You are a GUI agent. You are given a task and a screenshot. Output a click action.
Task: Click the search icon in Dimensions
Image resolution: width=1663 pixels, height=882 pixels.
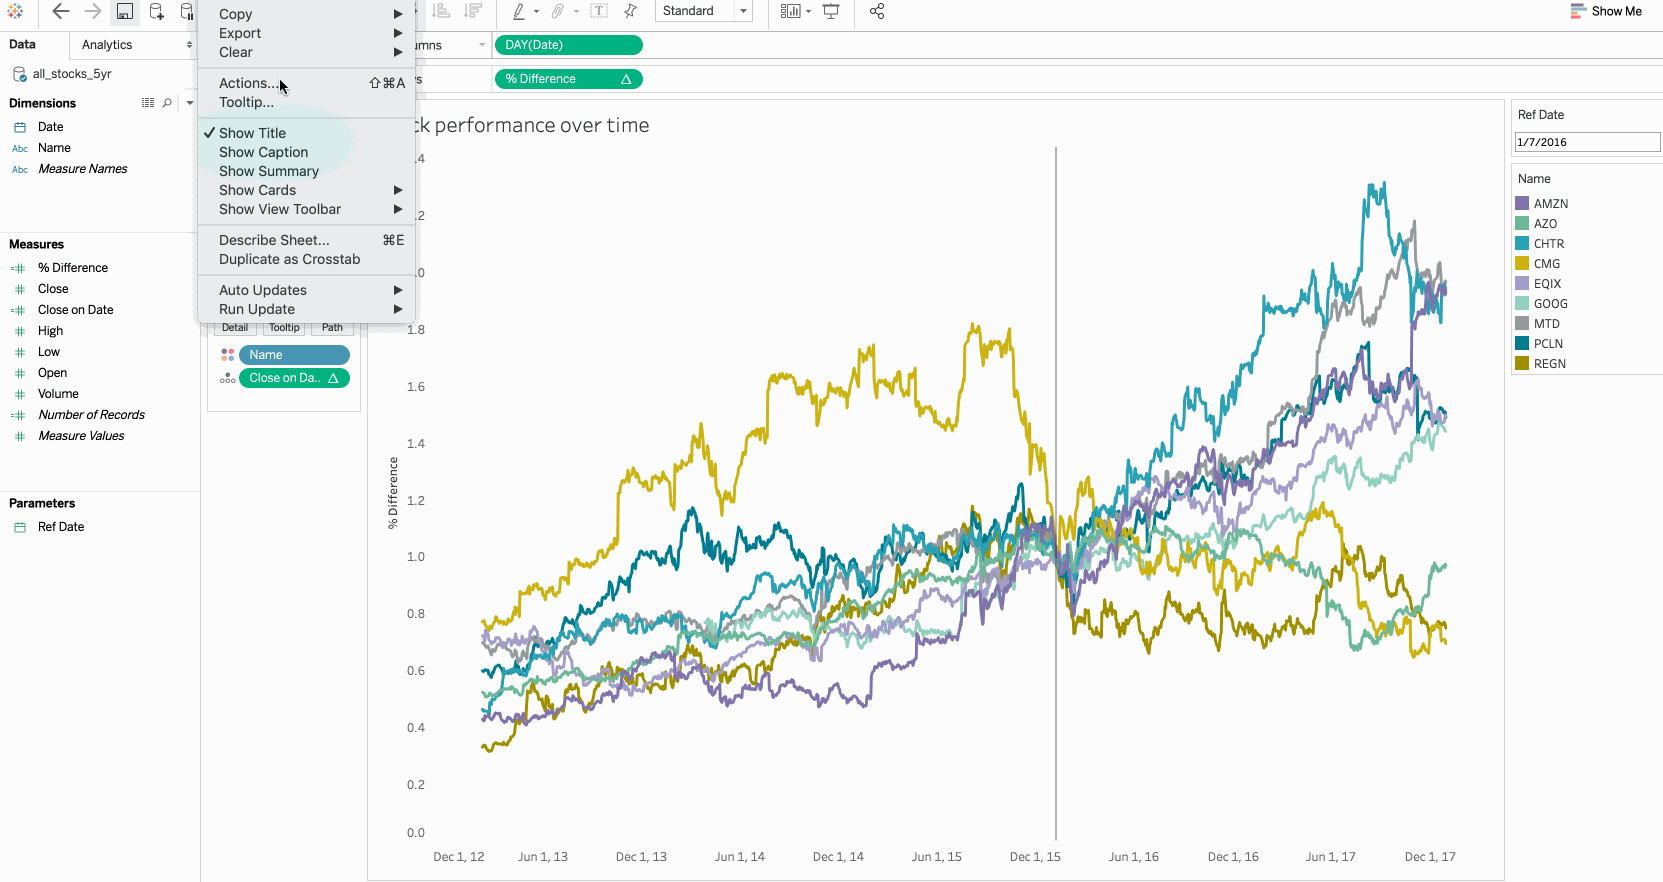coord(167,103)
